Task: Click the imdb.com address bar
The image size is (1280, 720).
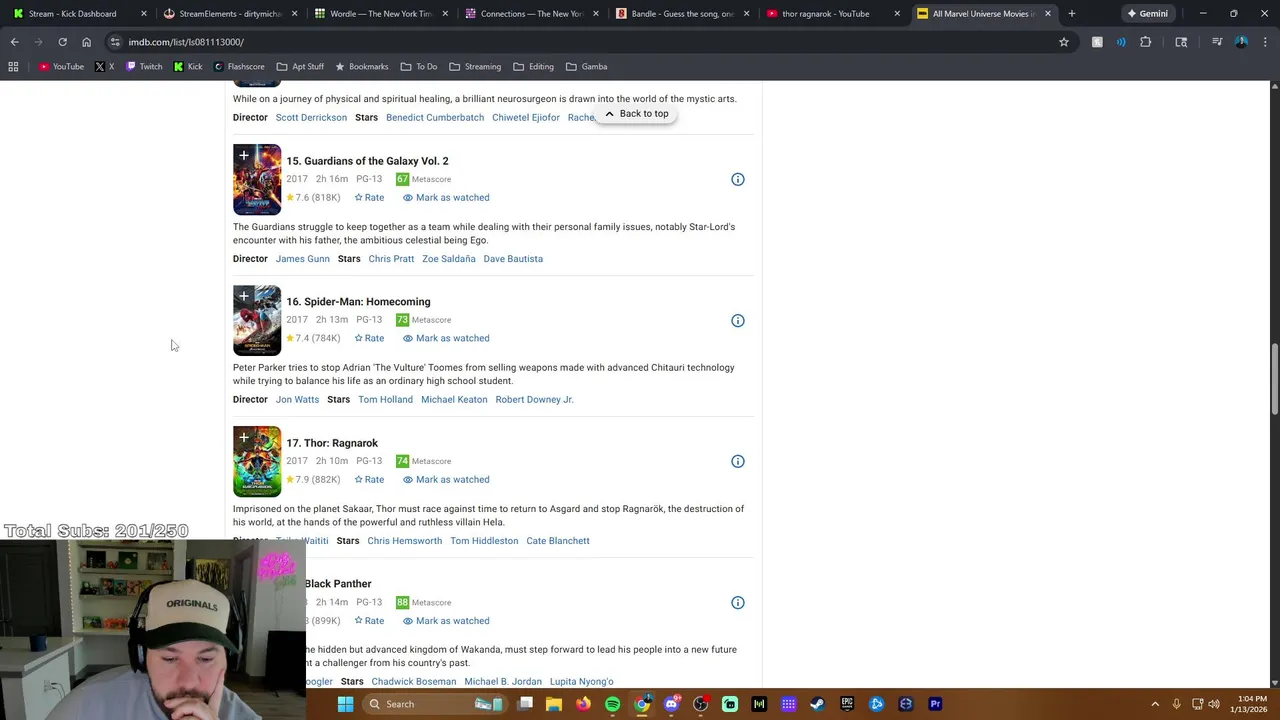Action: (x=580, y=42)
